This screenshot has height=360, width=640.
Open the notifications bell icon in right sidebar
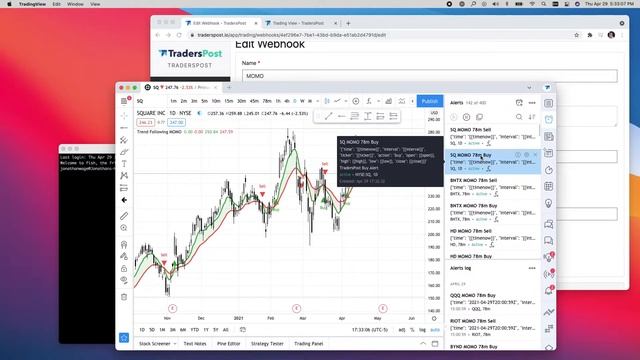[549, 291]
